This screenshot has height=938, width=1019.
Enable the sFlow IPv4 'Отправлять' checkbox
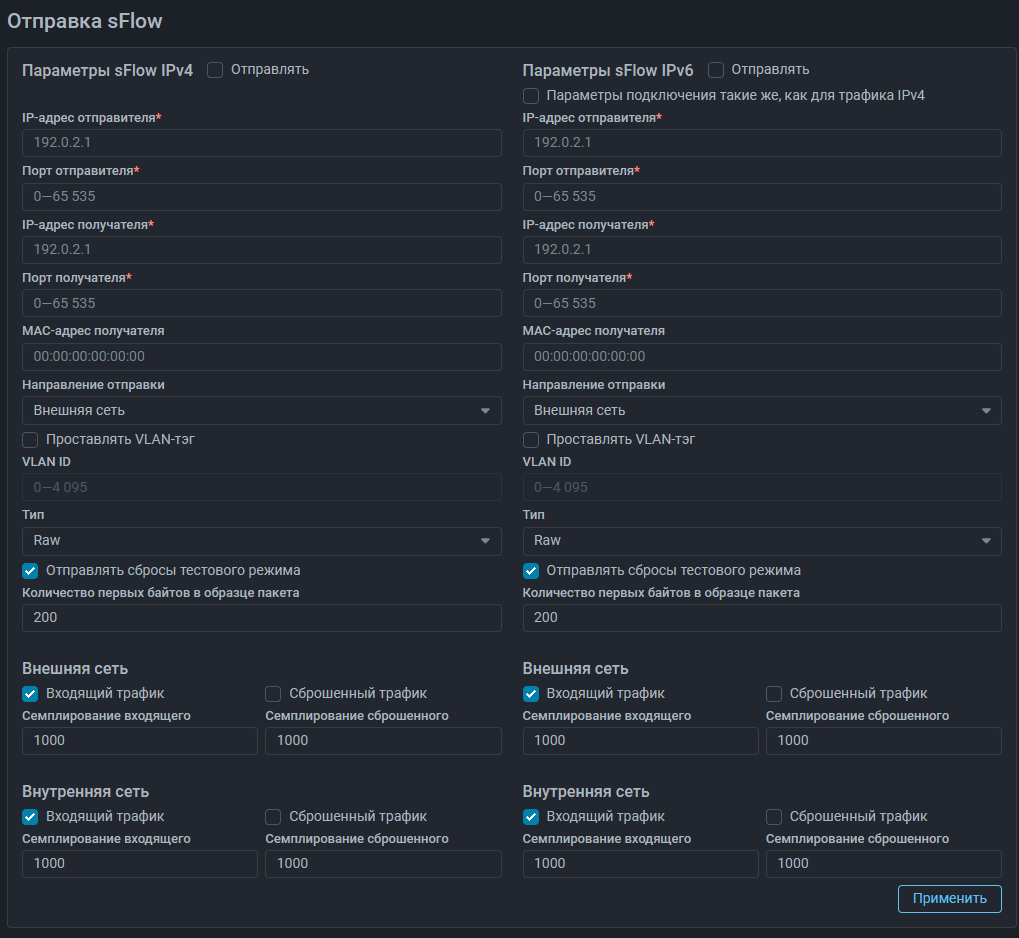pos(215,70)
